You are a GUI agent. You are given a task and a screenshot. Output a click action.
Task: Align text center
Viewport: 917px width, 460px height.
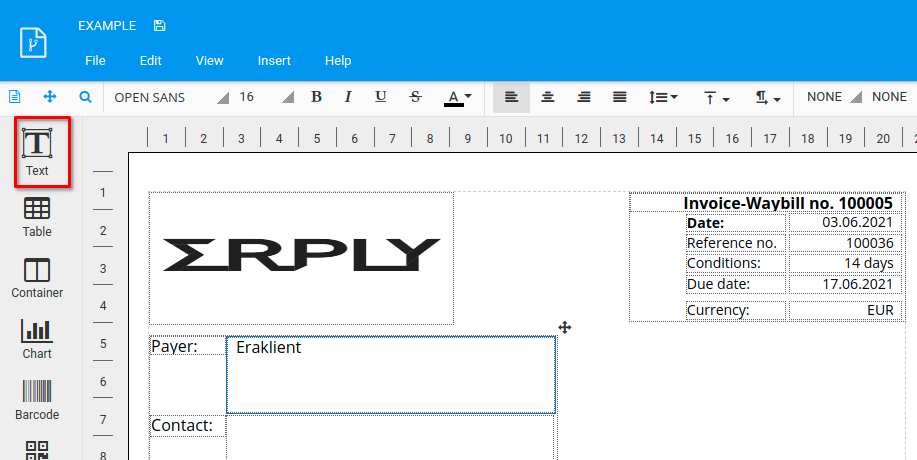547,98
